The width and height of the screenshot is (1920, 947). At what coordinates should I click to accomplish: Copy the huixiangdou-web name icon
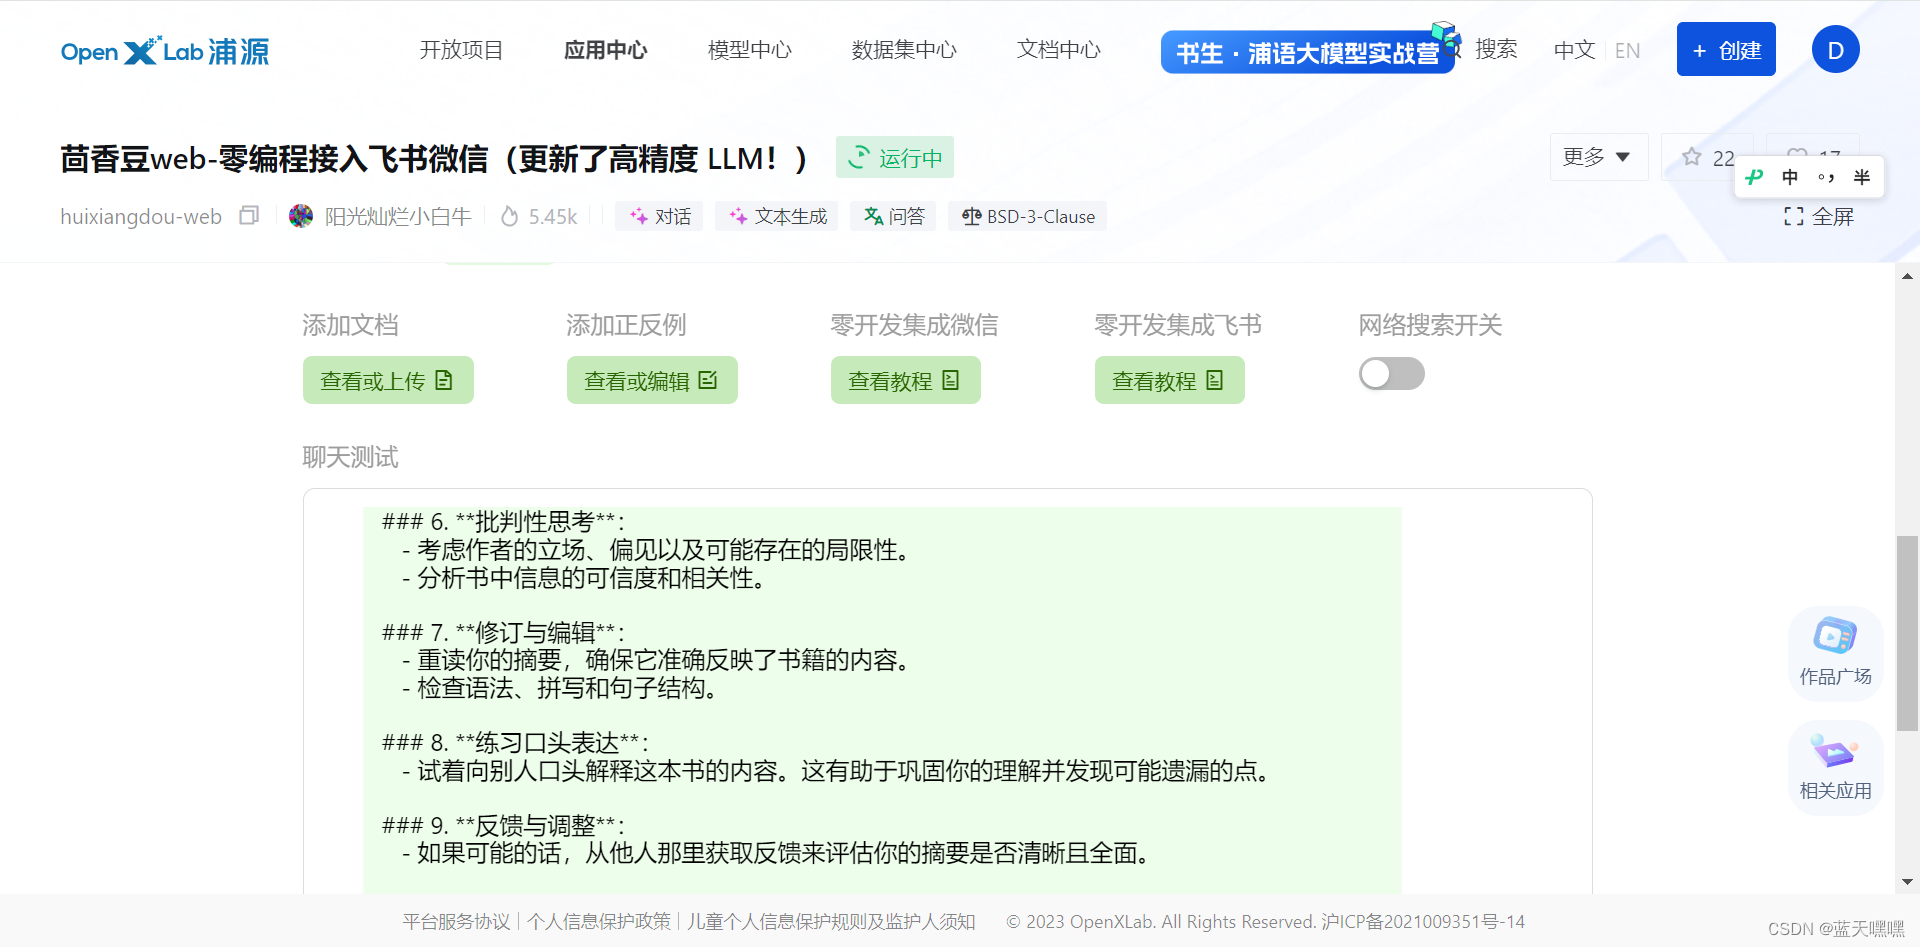pos(249,216)
